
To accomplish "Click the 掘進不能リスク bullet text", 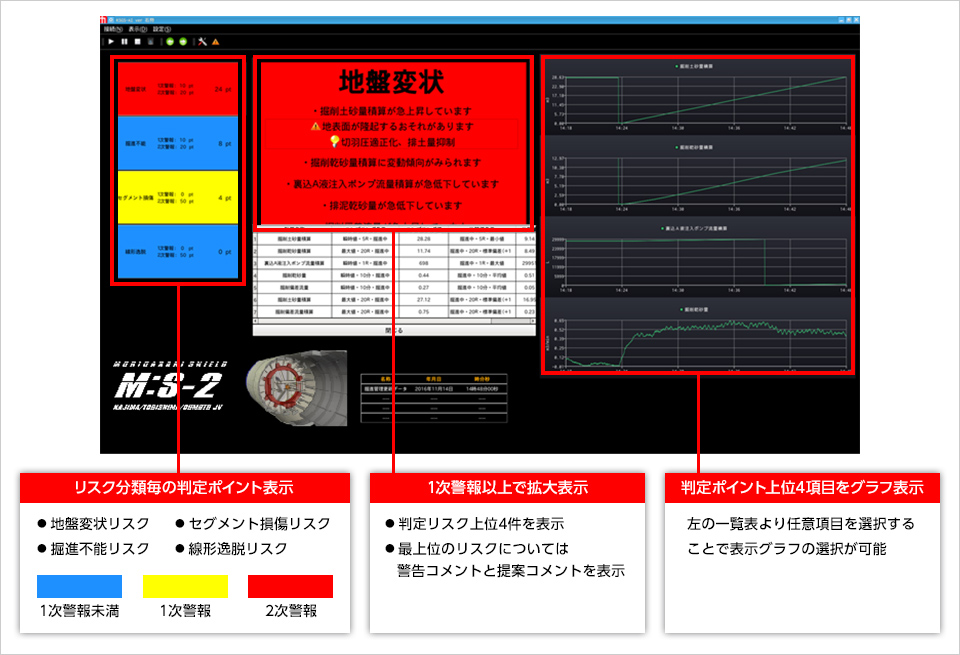I will [x=100, y=548].
